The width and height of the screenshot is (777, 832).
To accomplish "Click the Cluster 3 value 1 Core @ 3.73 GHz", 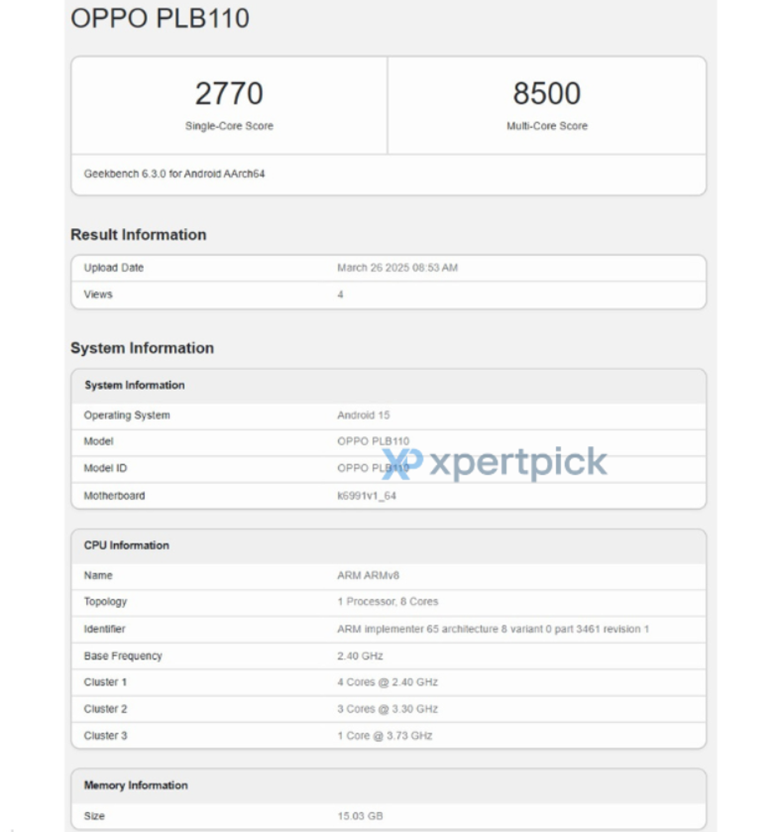I will click(385, 736).
